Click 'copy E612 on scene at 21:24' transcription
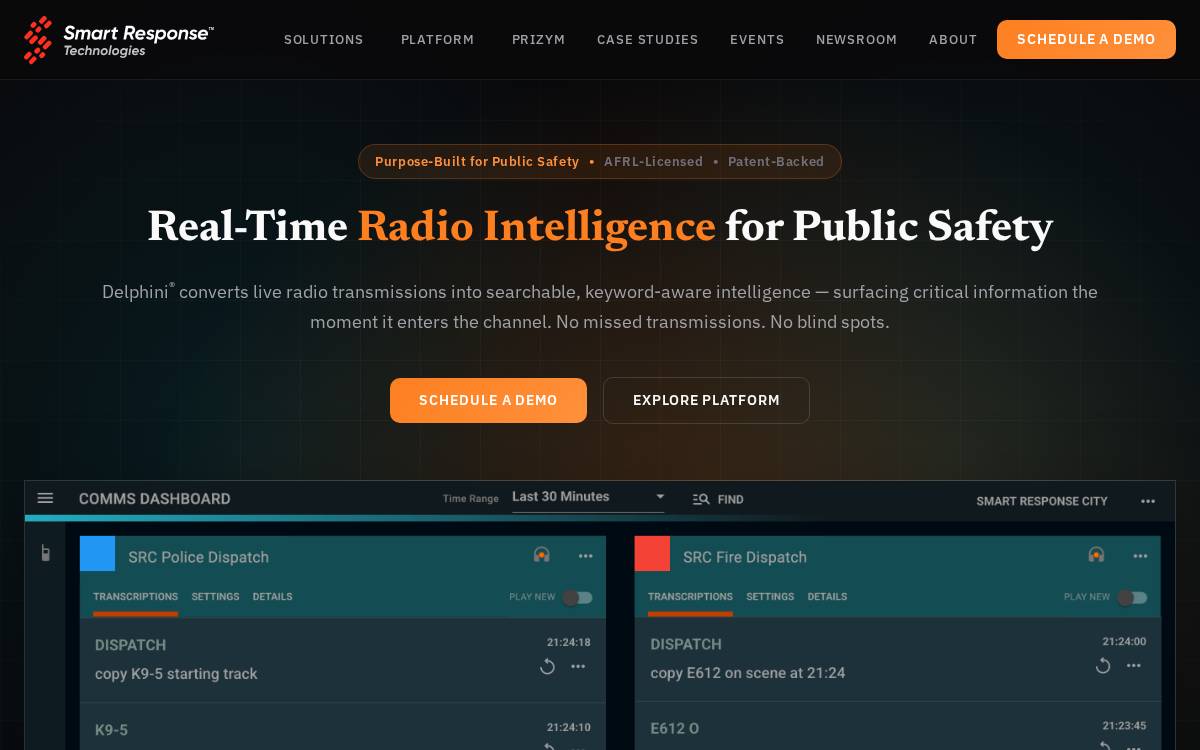The image size is (1200, 750). (x=748, y=673)
